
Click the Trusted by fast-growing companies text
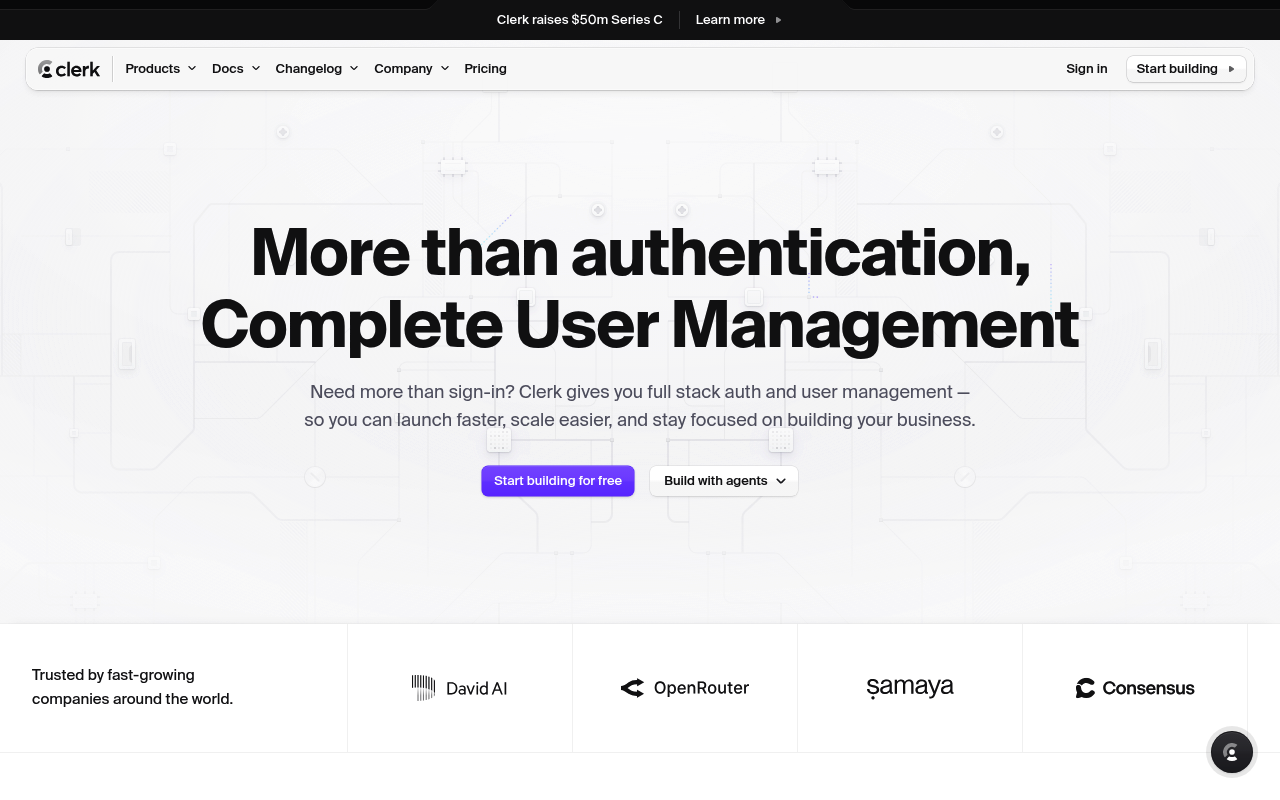tap(132, 687)
